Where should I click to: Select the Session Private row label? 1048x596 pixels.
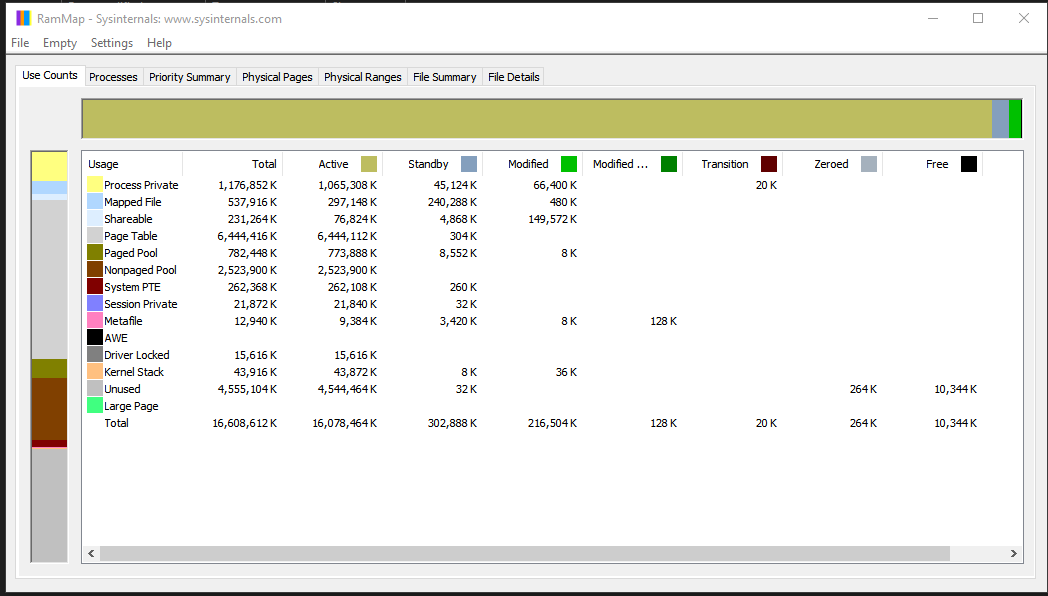(x=140, y=304)
